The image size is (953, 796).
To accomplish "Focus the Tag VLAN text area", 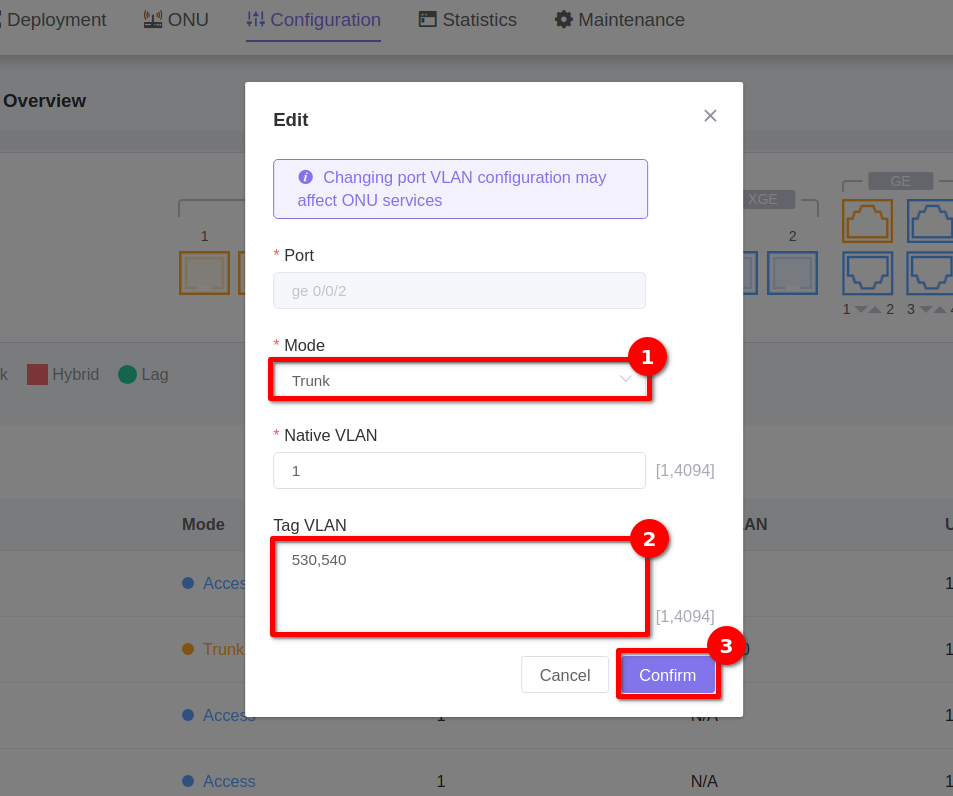I will tap(459, 586).
